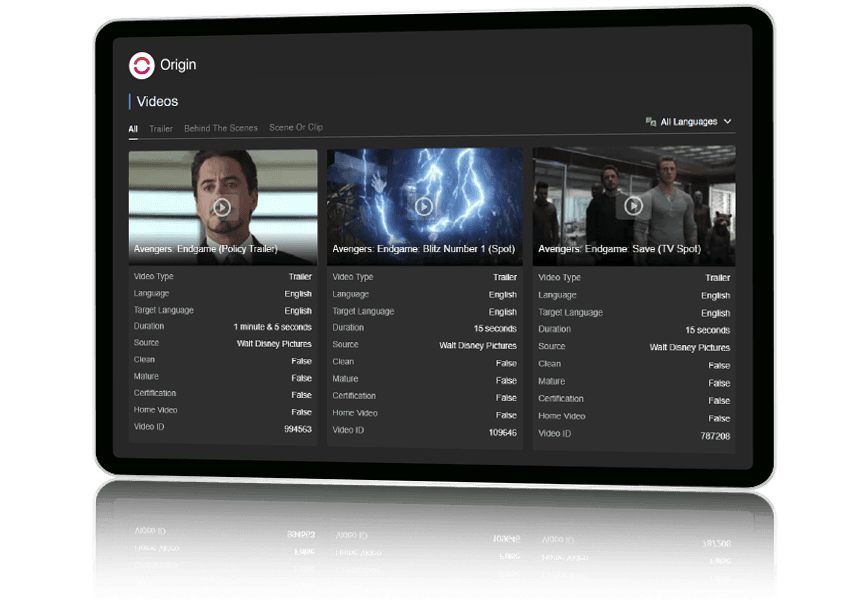Image resolution: width=867 pixels, height=601 pixels.
Task: Open the All Languages dropdown
Action: [689, 122]
